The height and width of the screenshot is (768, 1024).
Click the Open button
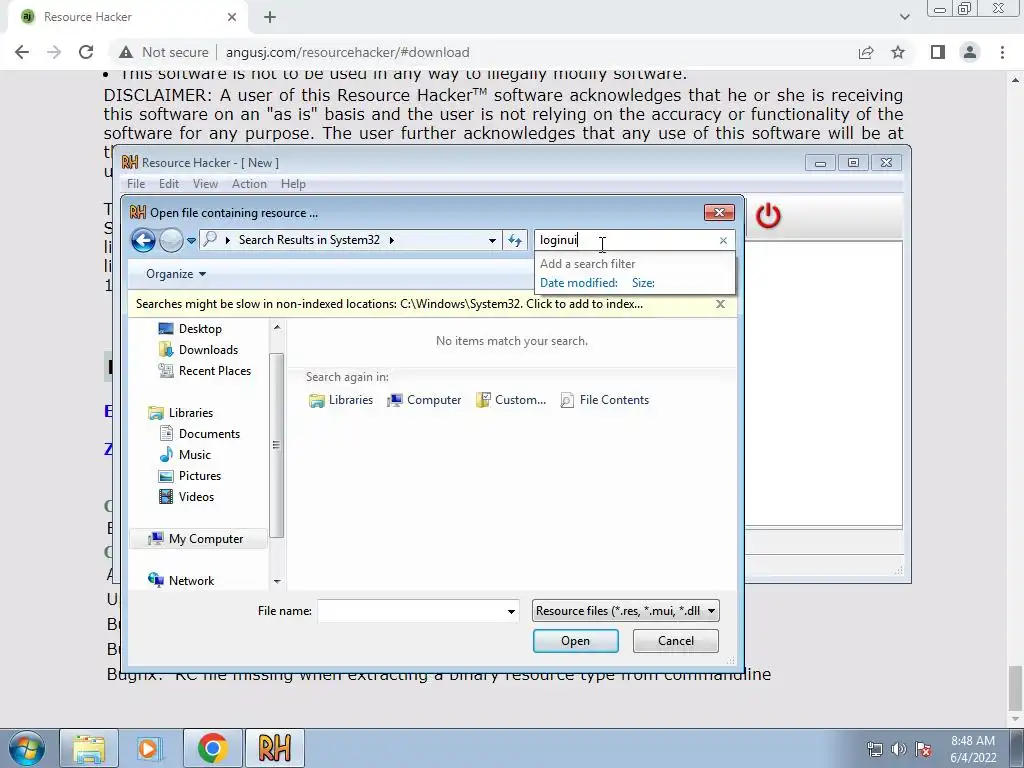pyautogui.click(x=575, y=641)
